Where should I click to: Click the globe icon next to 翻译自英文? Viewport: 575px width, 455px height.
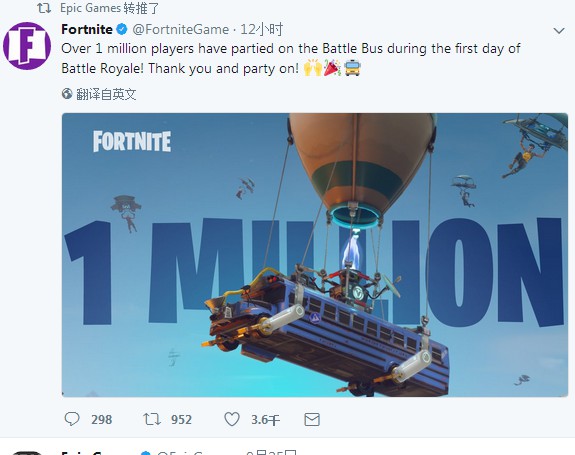click(67, 94)
